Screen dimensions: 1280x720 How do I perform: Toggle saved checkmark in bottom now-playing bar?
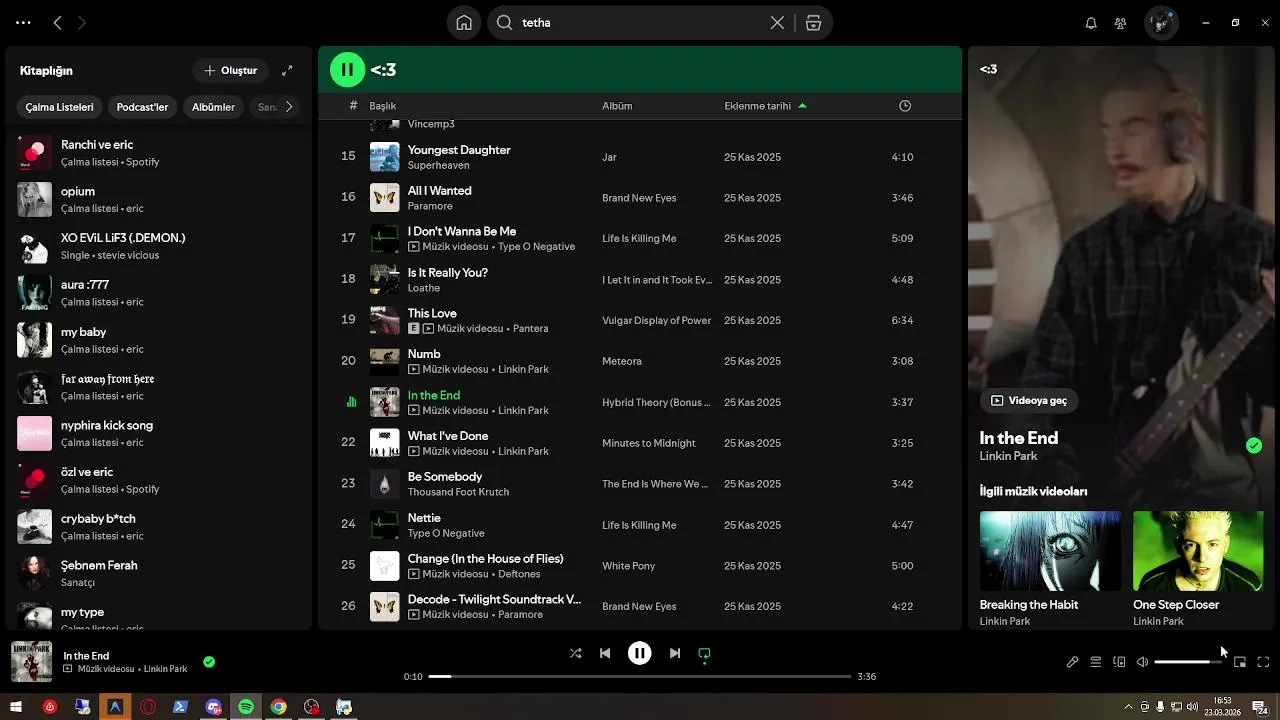(x=209, y=661)
